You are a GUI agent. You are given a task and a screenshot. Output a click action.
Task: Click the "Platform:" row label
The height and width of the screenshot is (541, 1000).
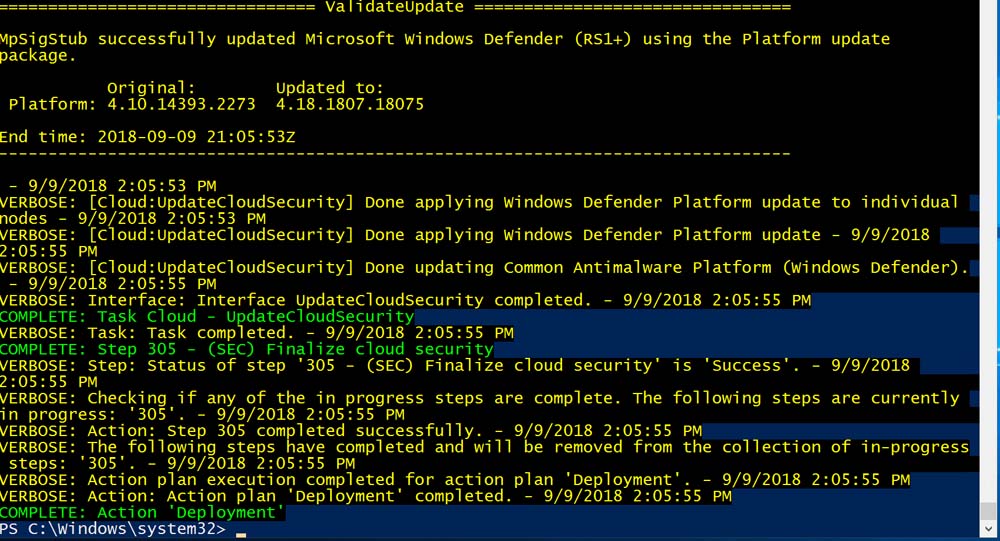pyautogui.click(x=52, y=104)
